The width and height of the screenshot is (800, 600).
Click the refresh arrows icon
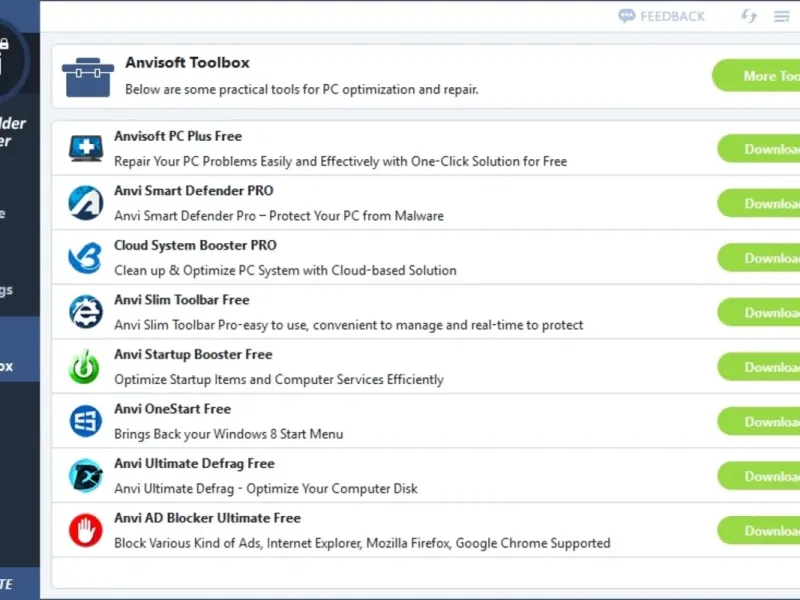click(748, 16)
